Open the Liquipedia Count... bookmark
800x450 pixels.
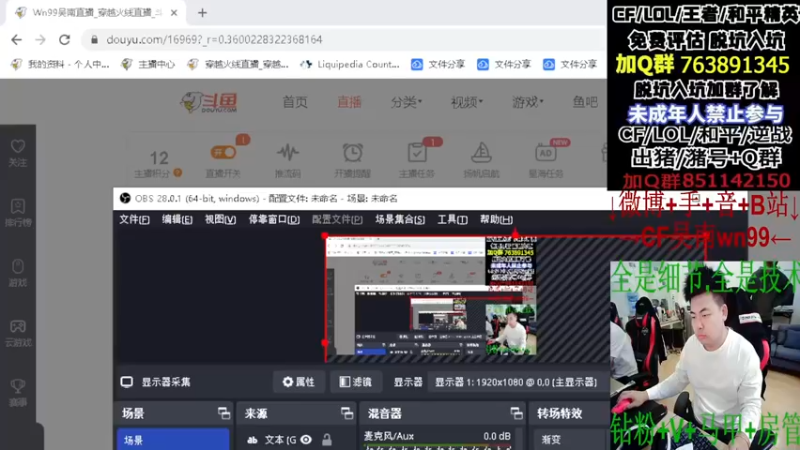350,64
